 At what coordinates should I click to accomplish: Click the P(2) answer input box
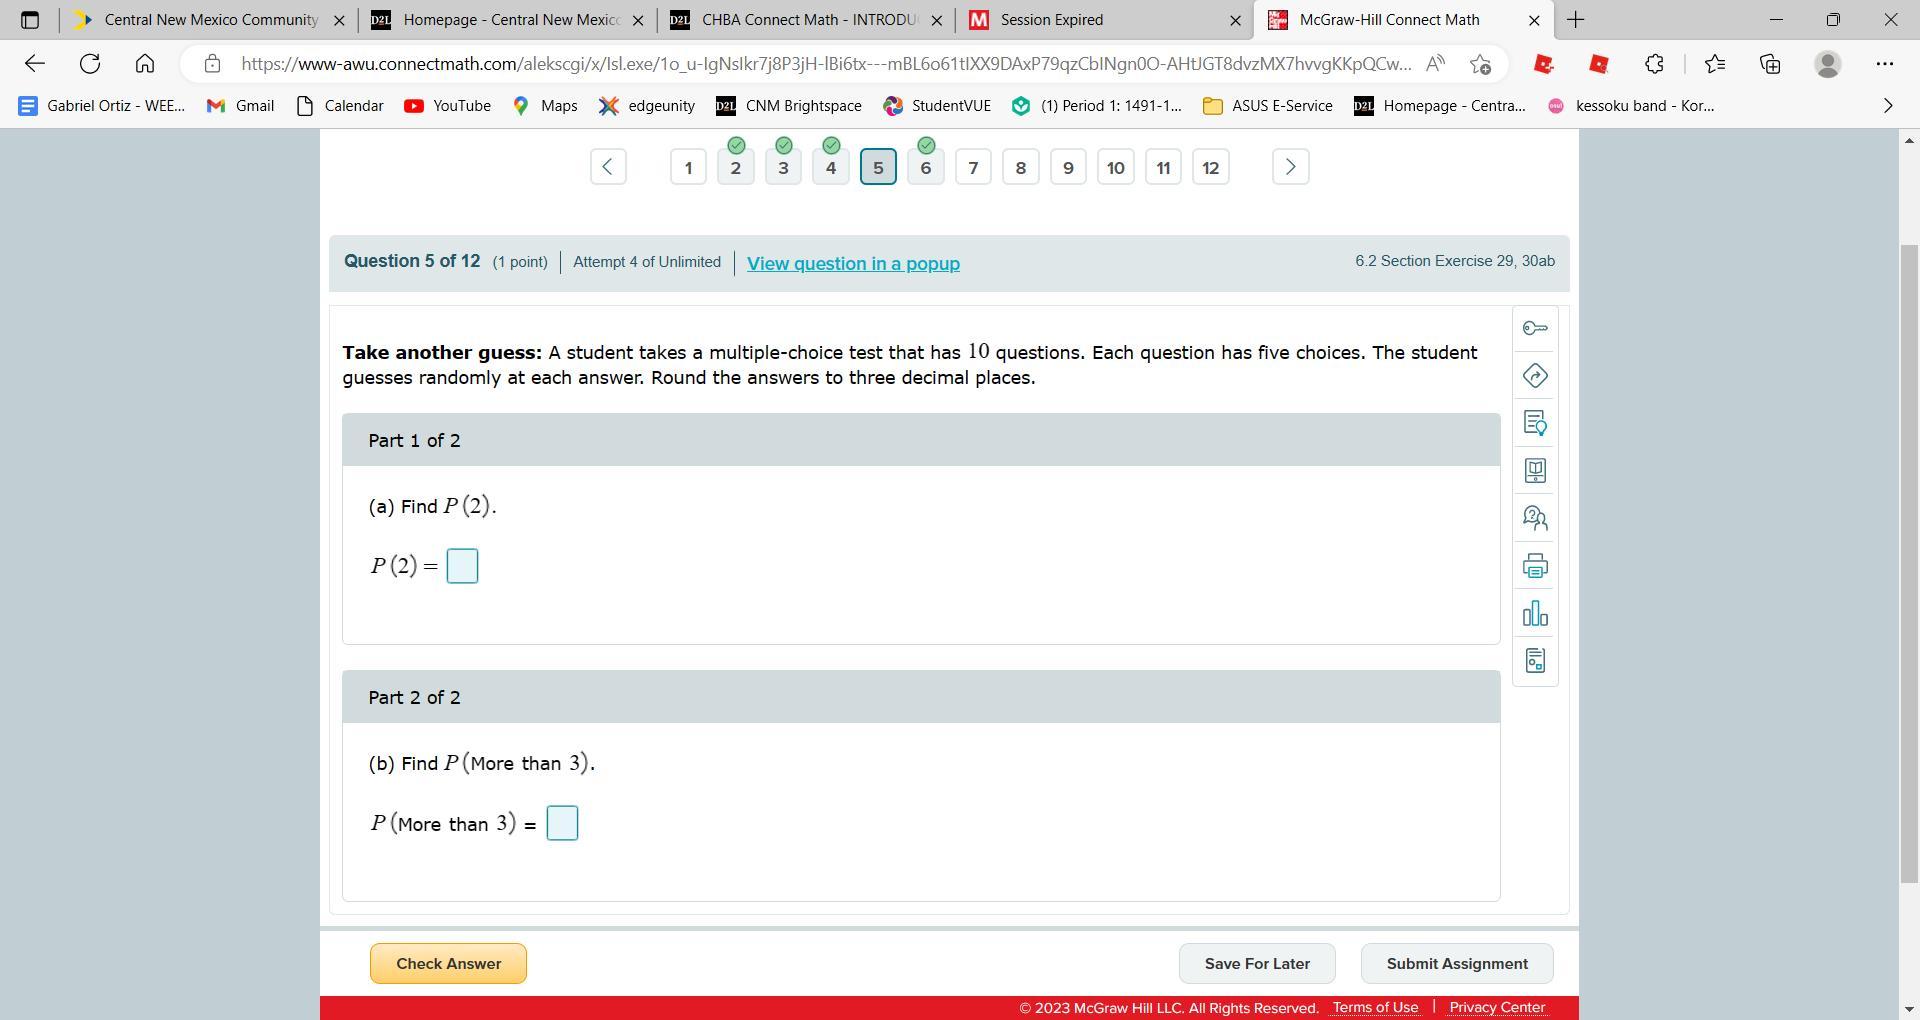[x=462, y=566]
